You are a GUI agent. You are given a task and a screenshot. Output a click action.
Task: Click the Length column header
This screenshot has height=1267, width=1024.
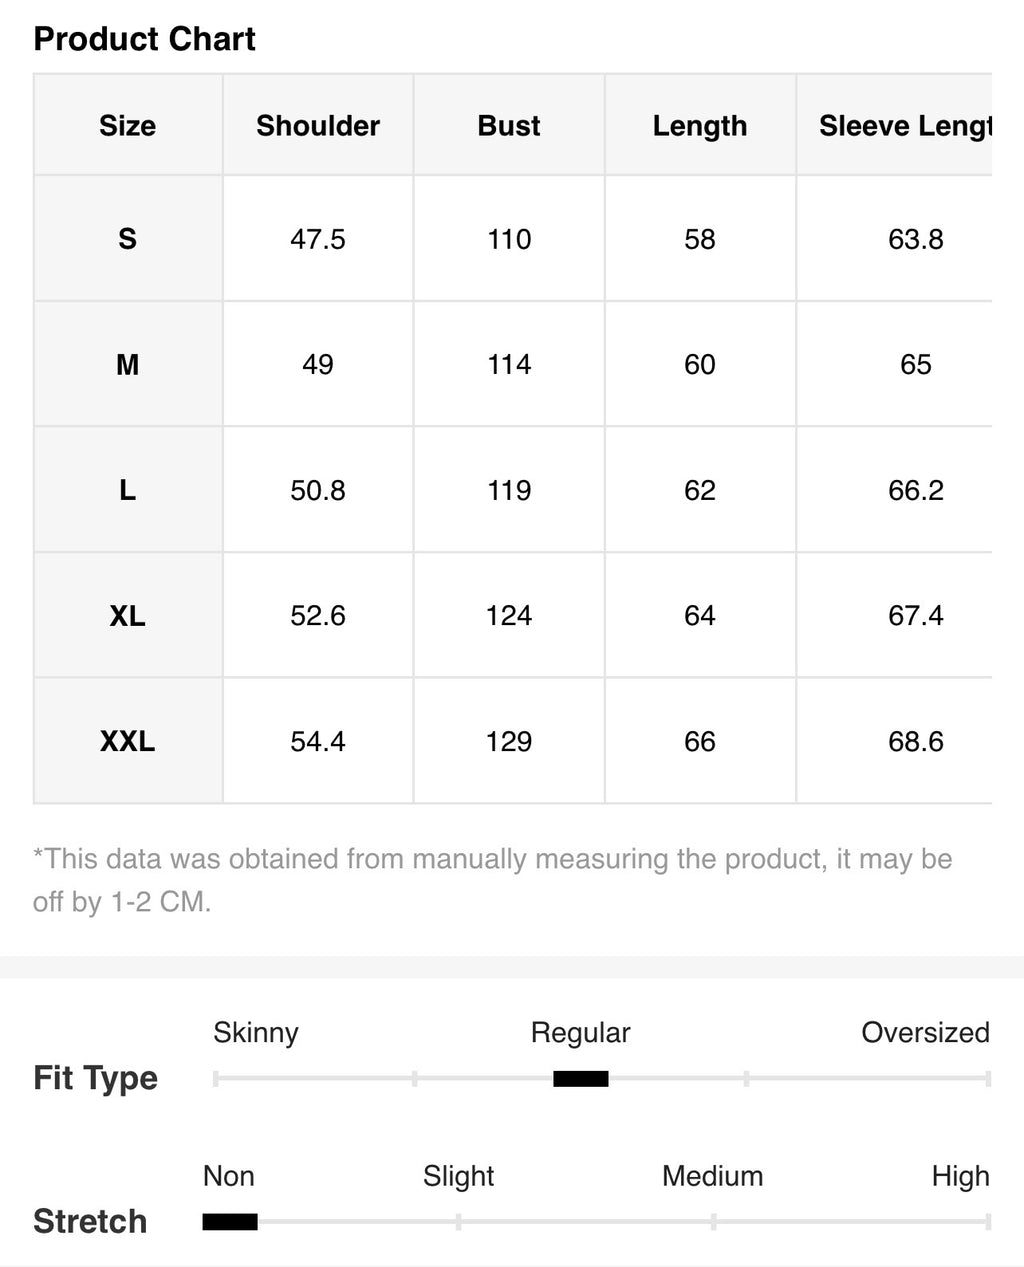(x=700, y=126)
